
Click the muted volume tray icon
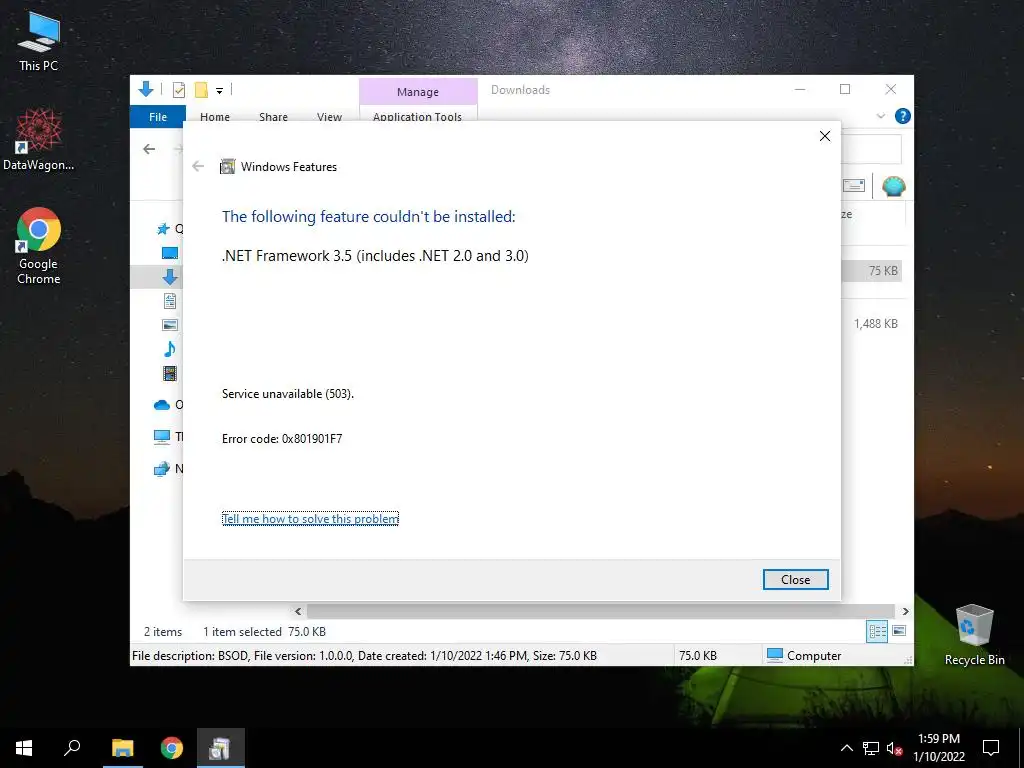tap(894, 748)
